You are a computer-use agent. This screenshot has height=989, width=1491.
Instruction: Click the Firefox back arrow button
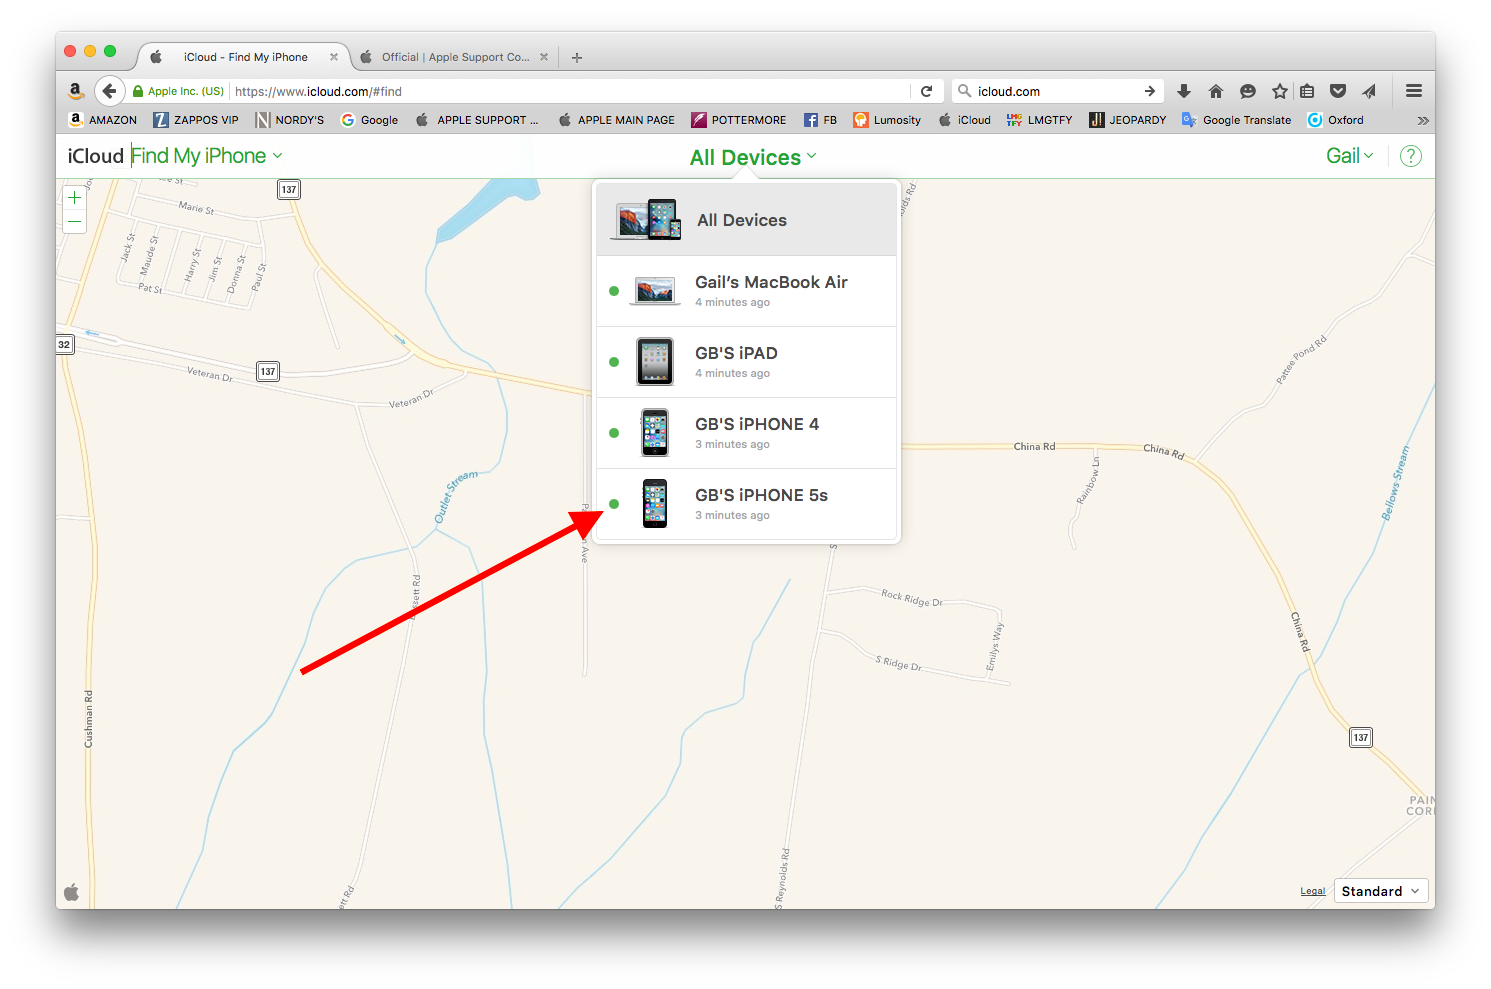[x=109, y=91]
